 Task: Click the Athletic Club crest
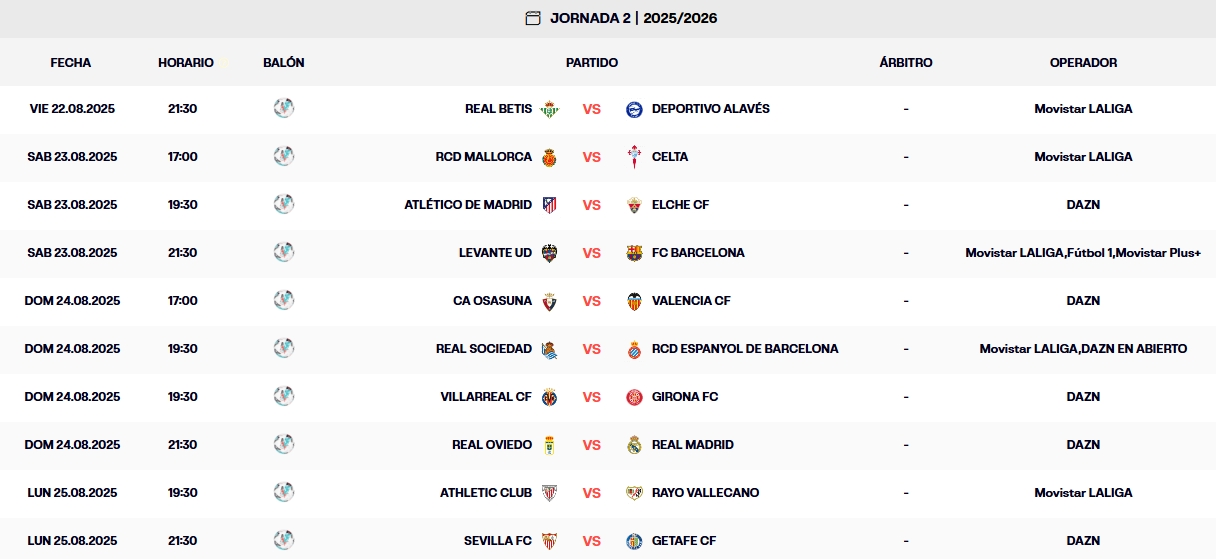[549, 493]
